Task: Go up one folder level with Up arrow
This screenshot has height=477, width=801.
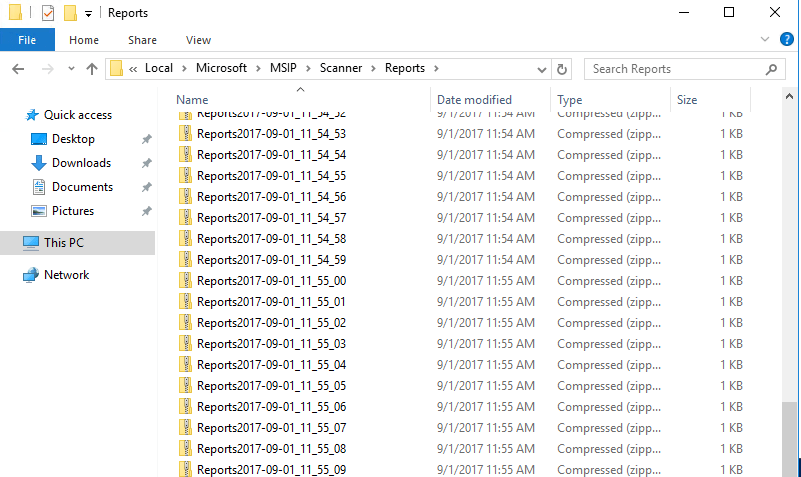Action: coord(92,69)
